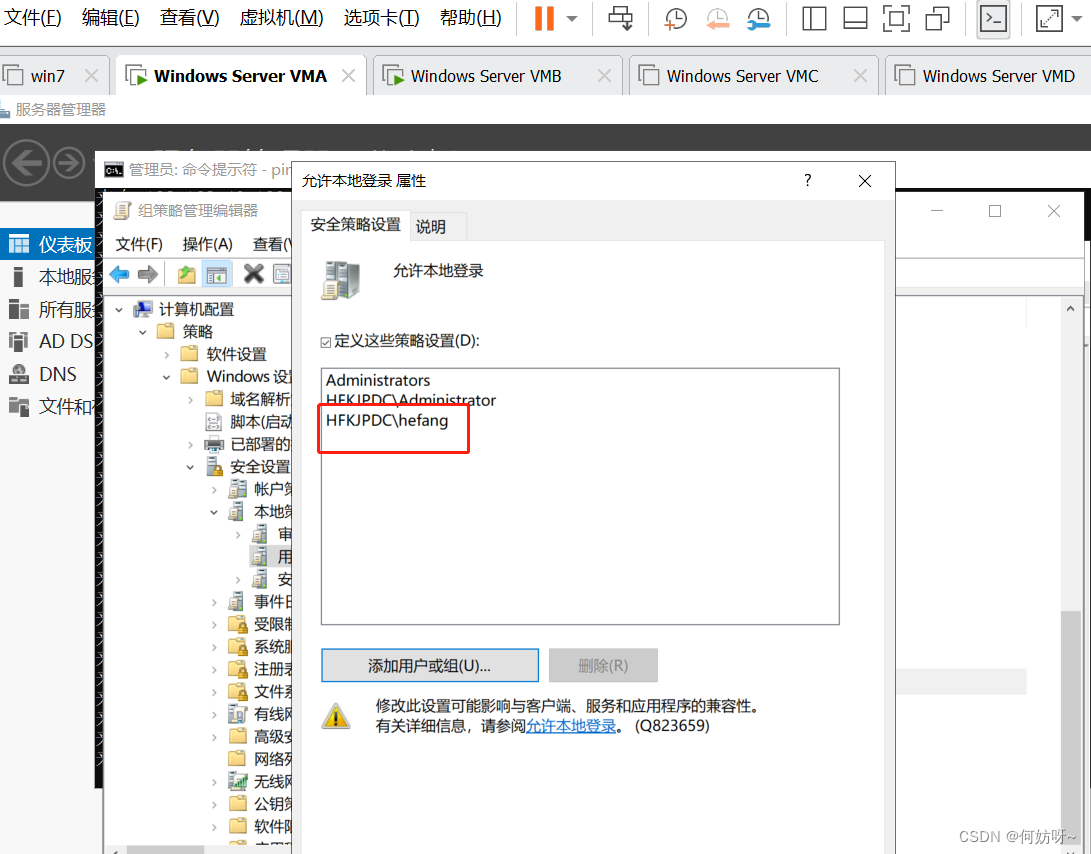1091x854 pixels.
Task: Click the delete X icon in editor toolbar
Action: [x=253, y=274]
